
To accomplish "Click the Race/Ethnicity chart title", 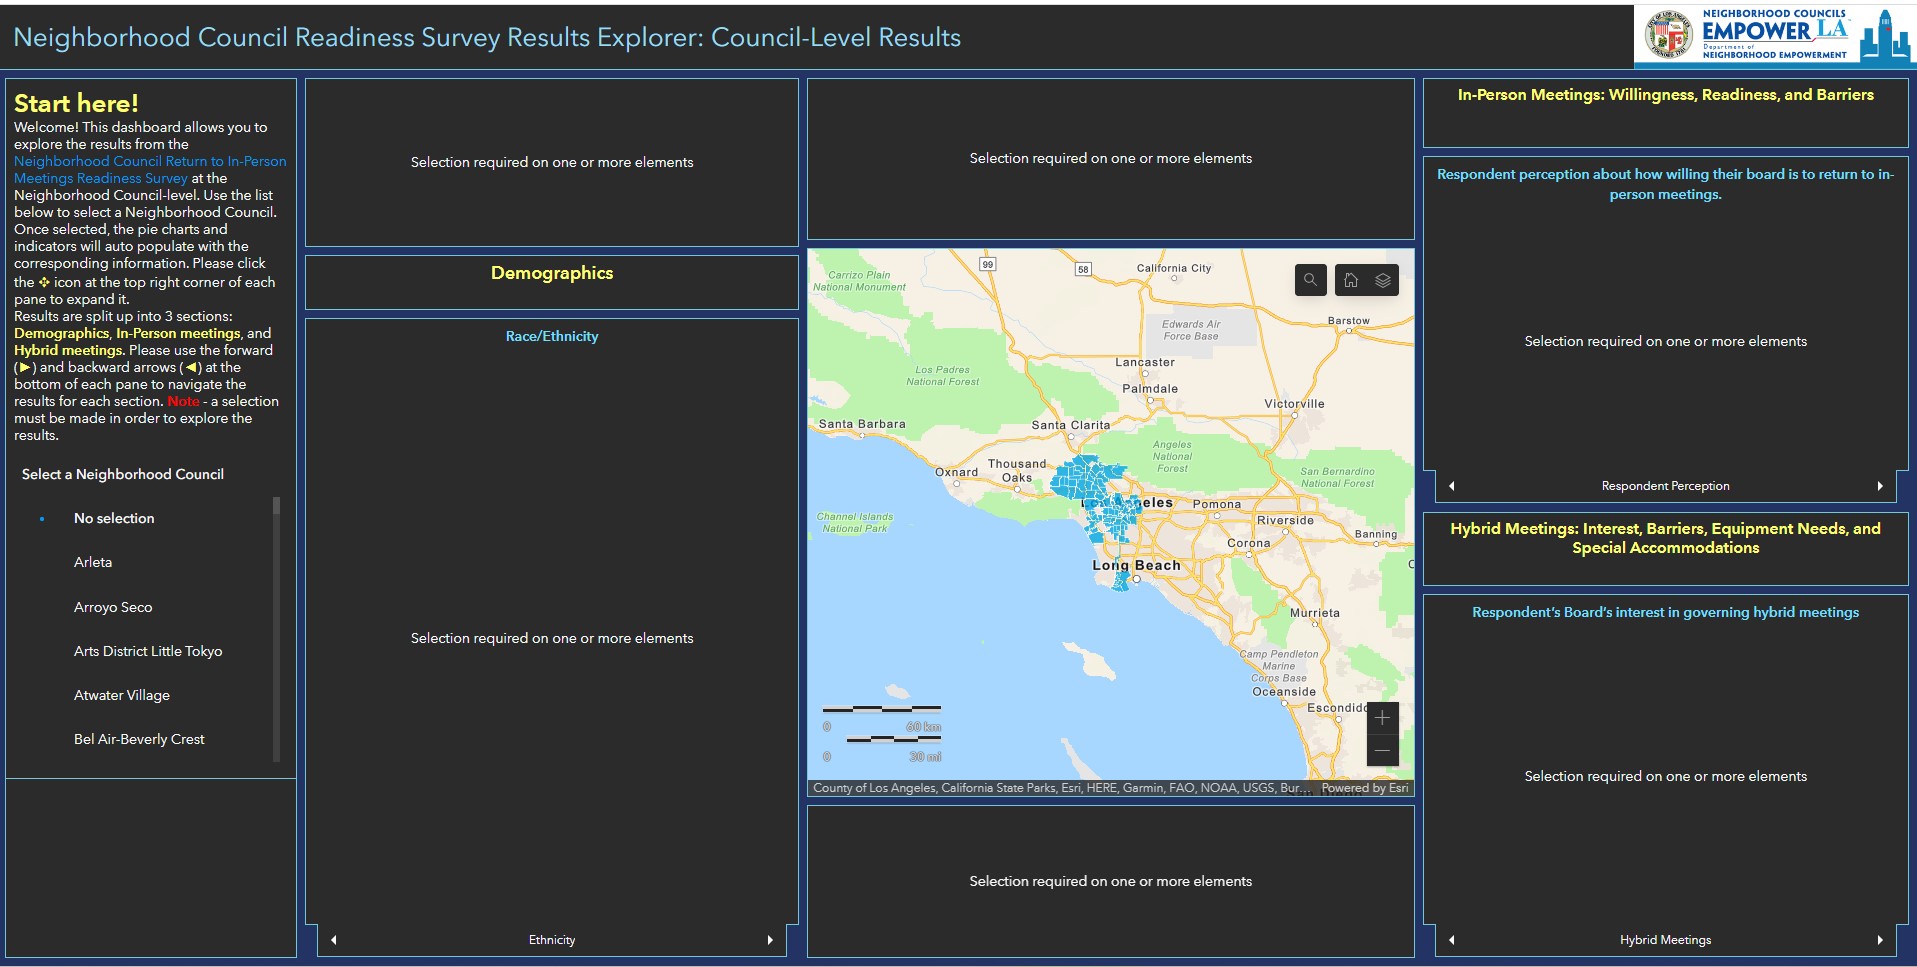I will pyautogui.click(x=552, y=336).
